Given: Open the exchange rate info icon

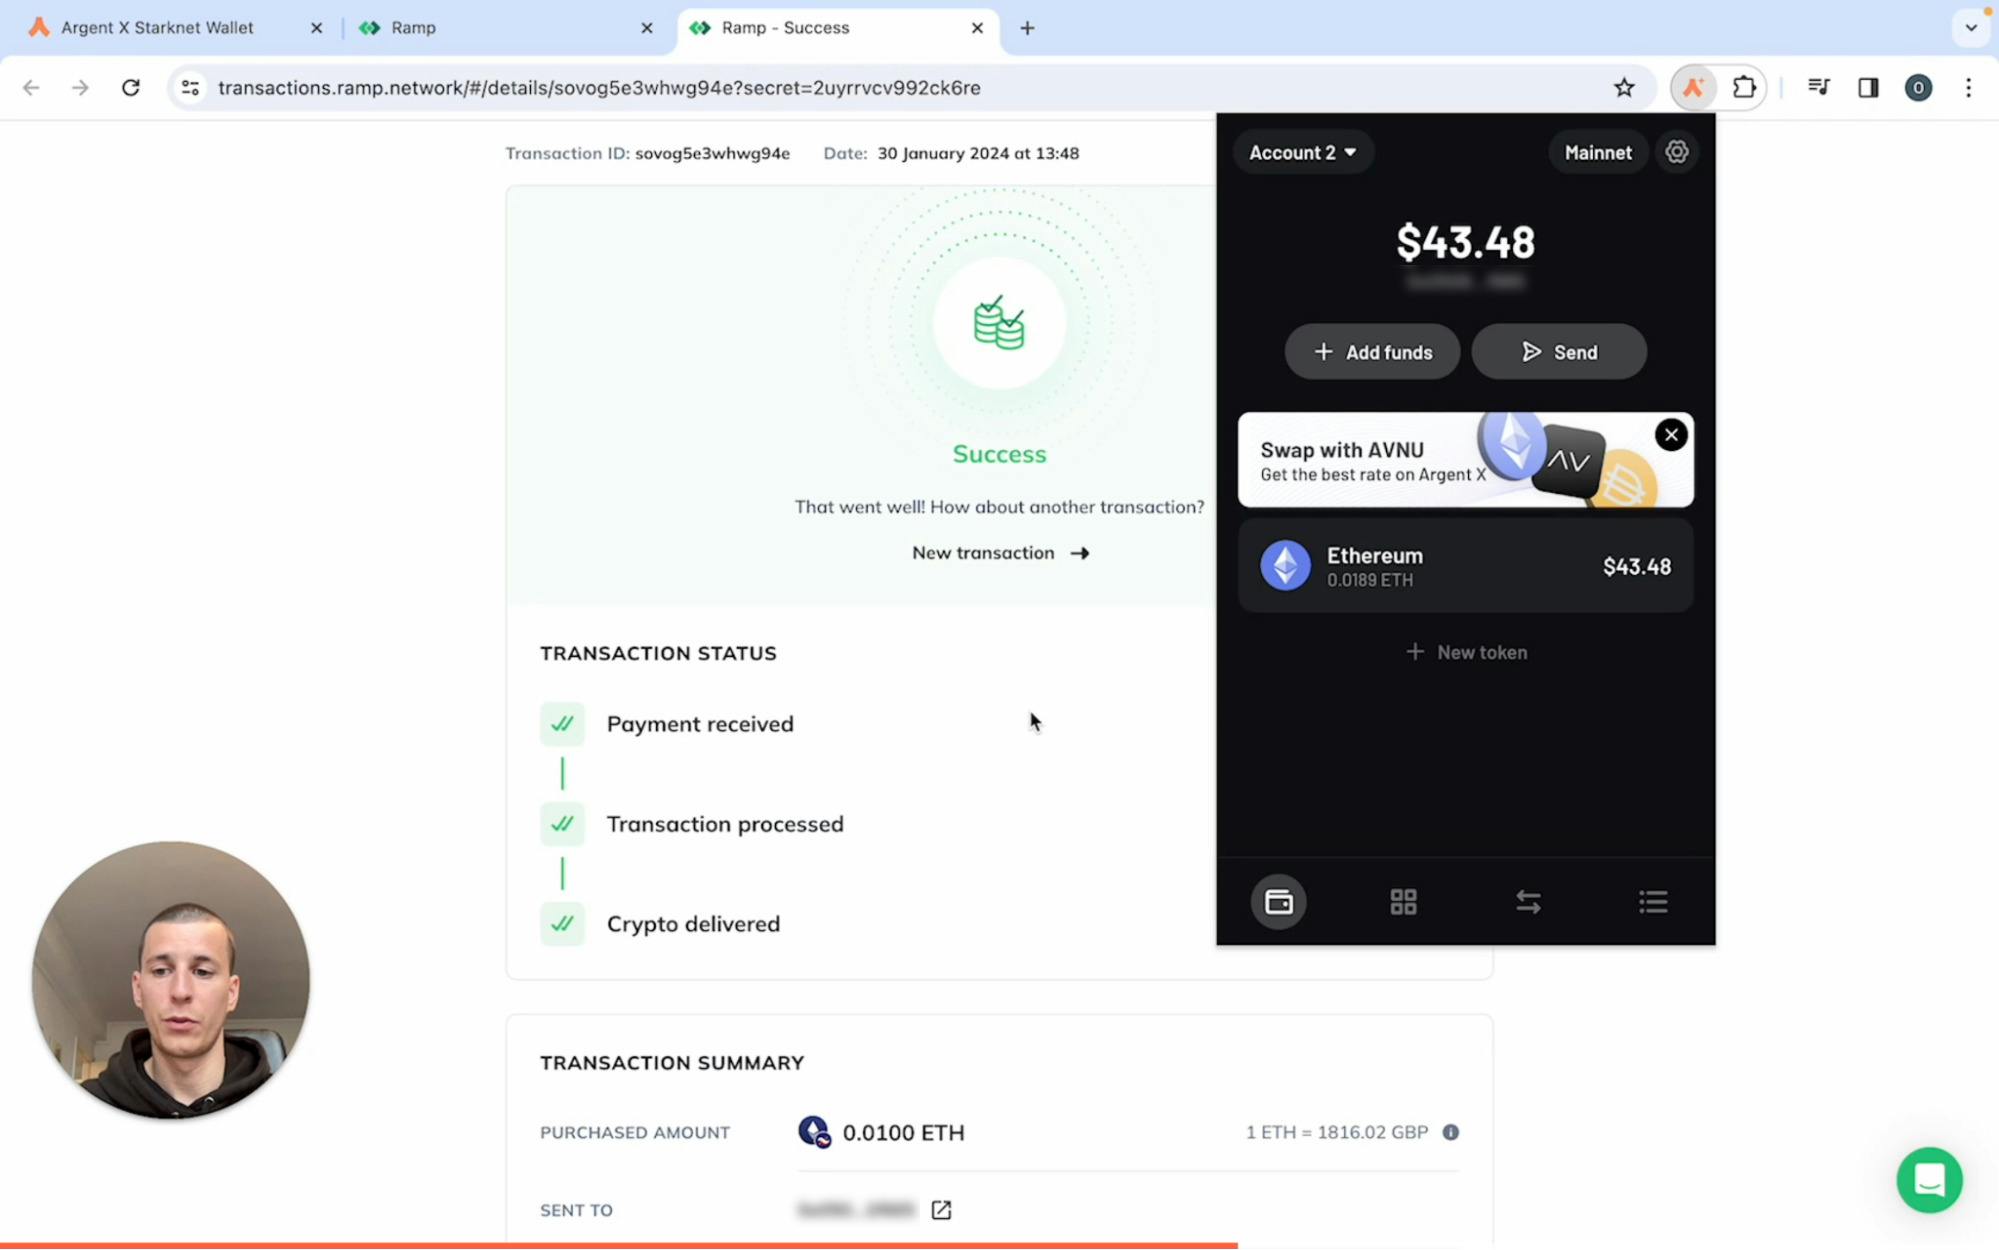Looking at the screenshot, I should pyautogui.click(x=1450, y=1132).
